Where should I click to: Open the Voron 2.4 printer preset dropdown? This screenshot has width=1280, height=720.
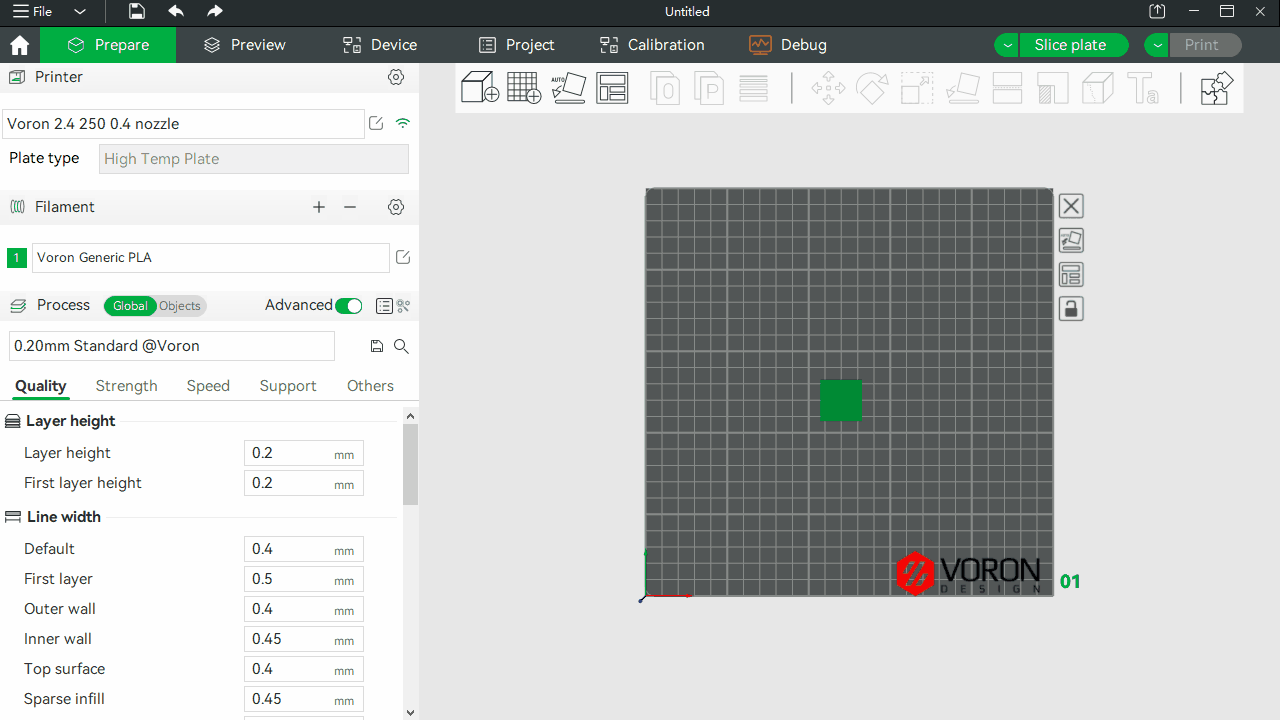(183, 124)
